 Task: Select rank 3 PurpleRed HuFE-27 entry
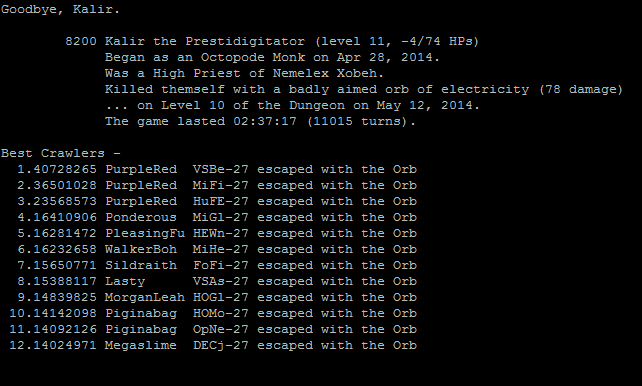[x=217, y=201]
